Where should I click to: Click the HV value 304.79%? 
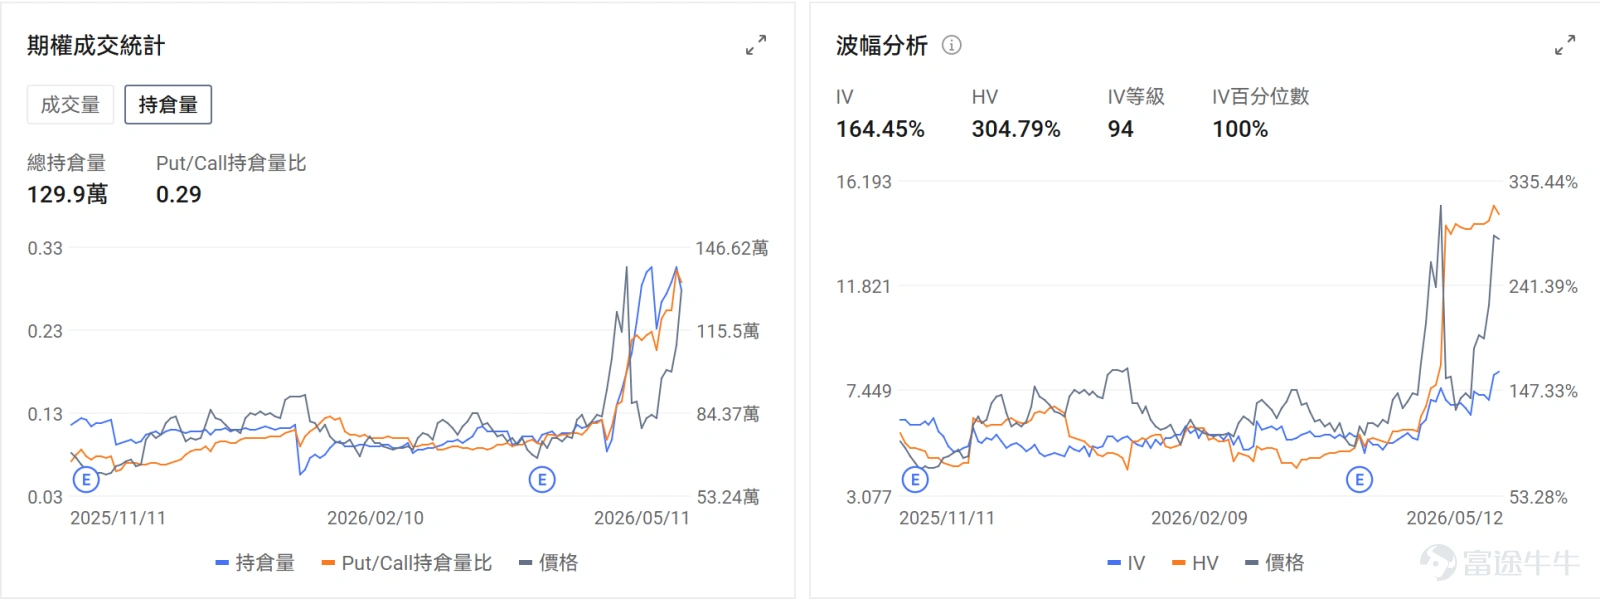(1016, 129)
